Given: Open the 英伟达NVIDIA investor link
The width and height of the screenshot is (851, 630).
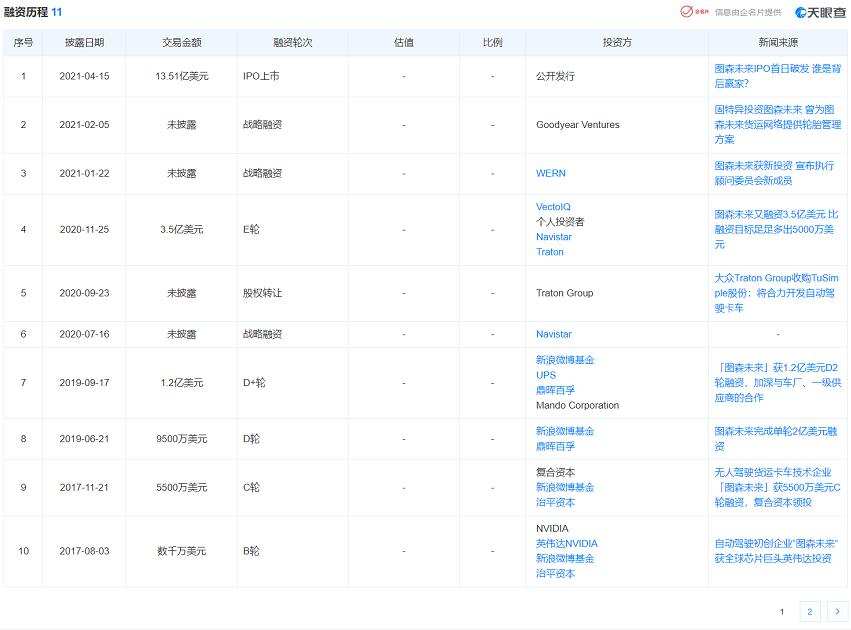Looking at the screenshot, I should (567, 543).
